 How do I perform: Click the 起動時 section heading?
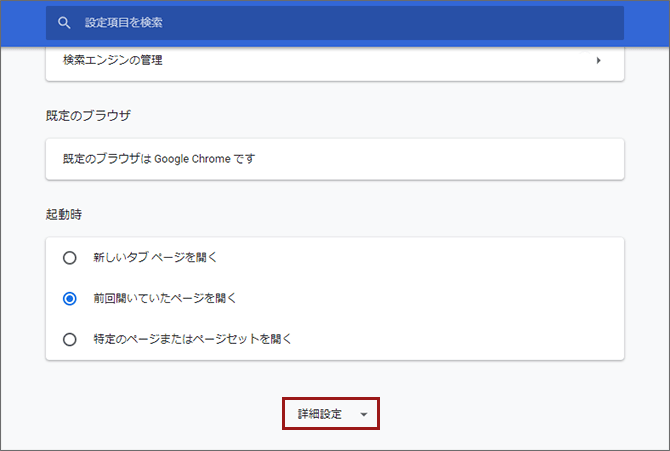coord(66,214)
